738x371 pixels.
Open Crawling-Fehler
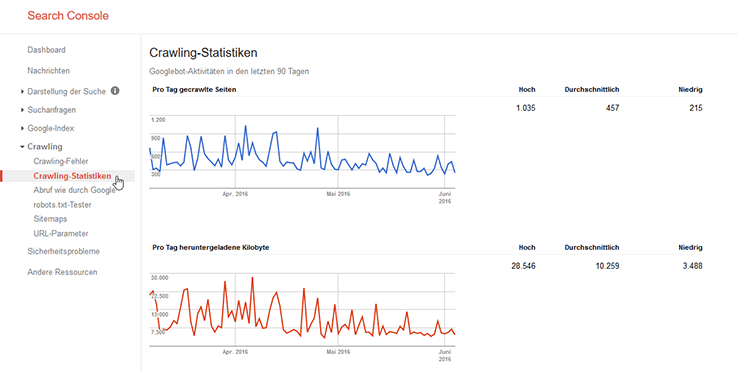click(x=61, y=161)
